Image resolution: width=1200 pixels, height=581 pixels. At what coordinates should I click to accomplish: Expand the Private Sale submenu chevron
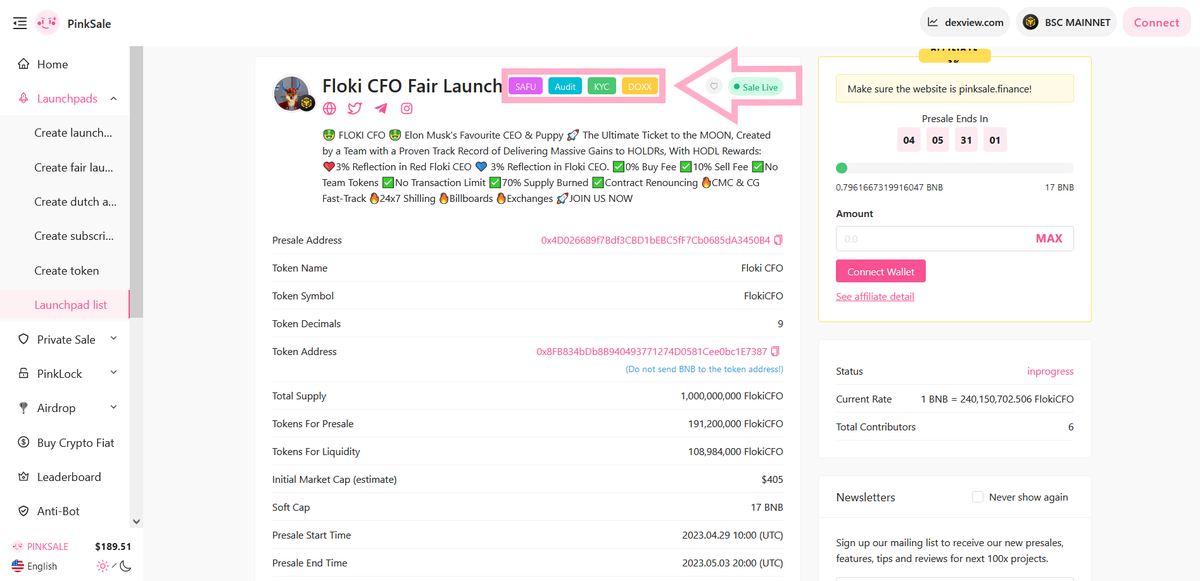113,339
